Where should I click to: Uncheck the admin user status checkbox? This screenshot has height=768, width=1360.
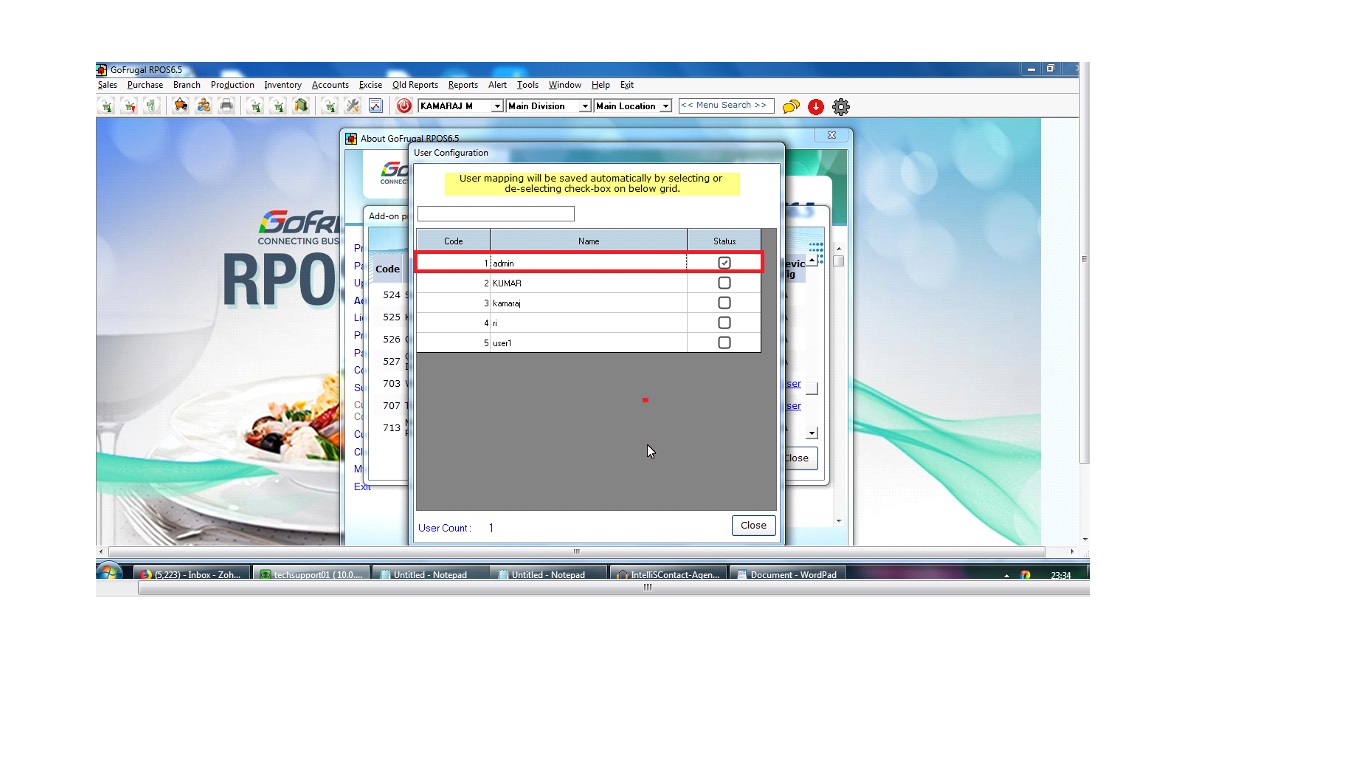[724, 263]
